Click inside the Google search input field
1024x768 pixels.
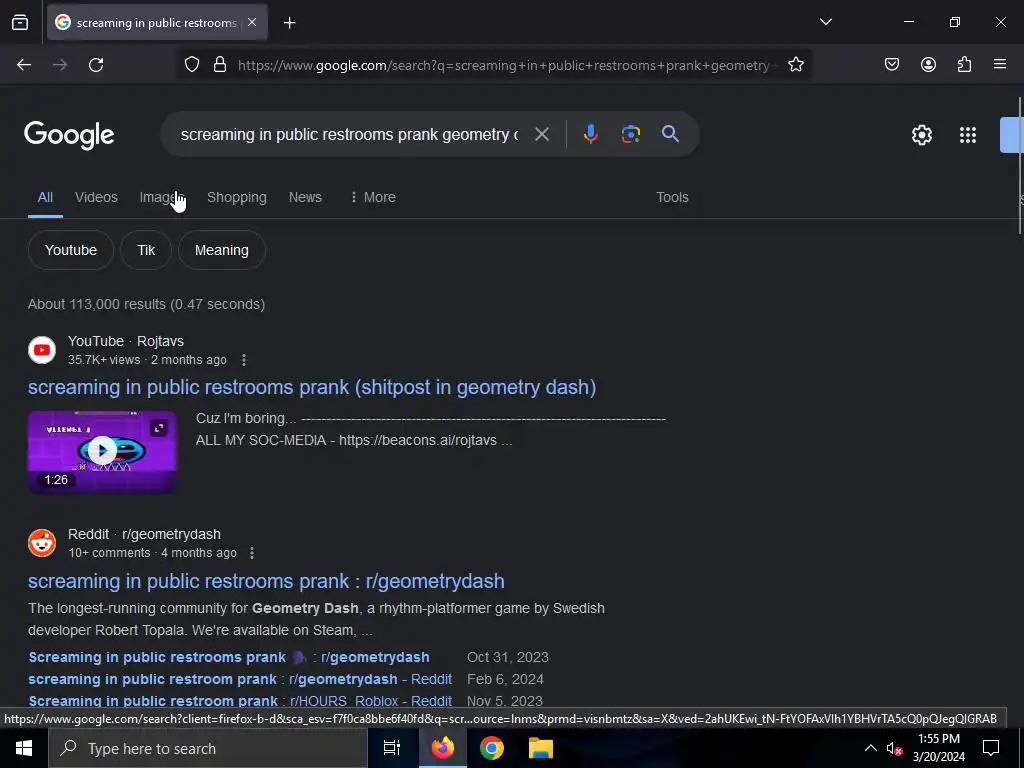tap(349, 135)
